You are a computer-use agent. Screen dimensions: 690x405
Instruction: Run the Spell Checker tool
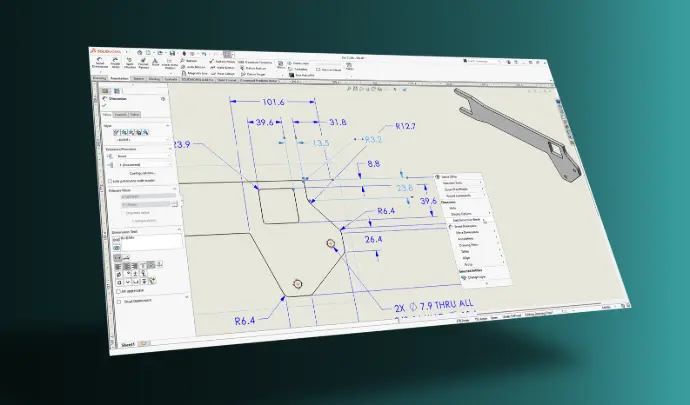click(x=130, y=64)
